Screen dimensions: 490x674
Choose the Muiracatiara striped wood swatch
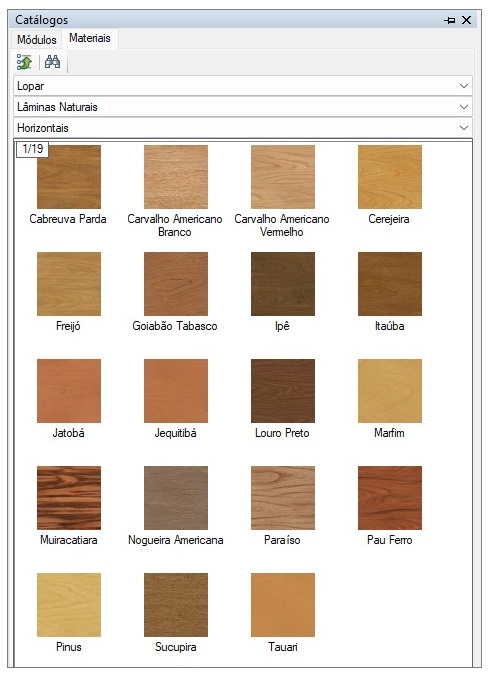69,498
